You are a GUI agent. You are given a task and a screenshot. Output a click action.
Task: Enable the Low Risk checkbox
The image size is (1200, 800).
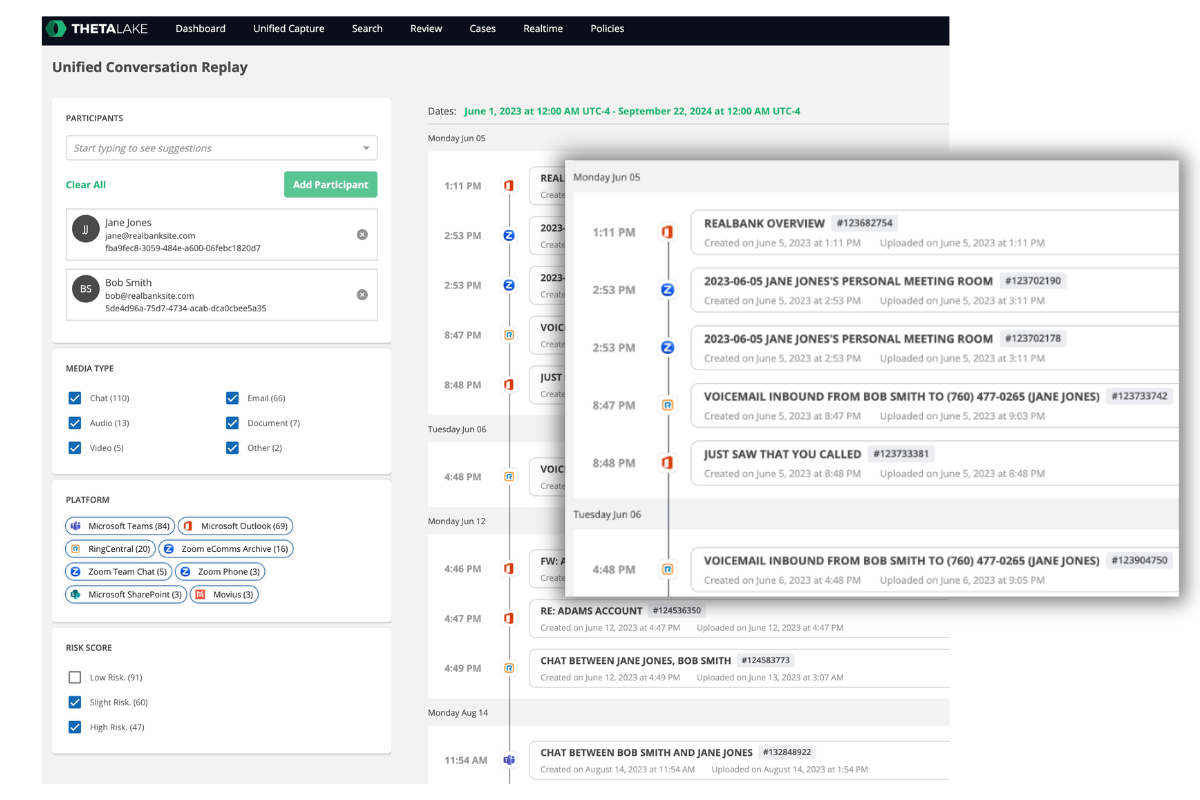(75, 678)
